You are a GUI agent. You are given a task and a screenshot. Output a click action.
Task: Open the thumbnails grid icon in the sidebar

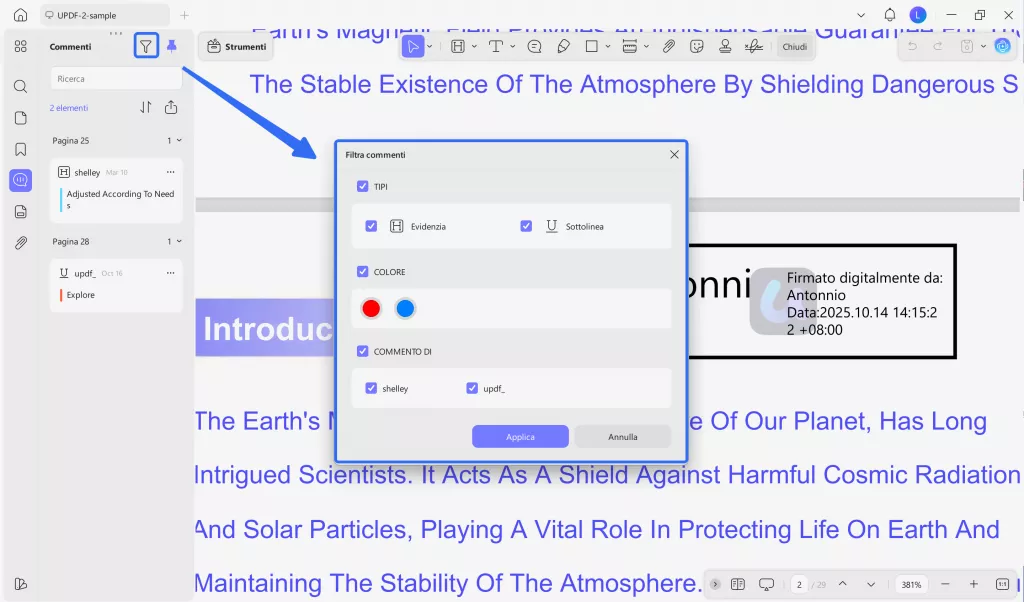click(20, 46)
